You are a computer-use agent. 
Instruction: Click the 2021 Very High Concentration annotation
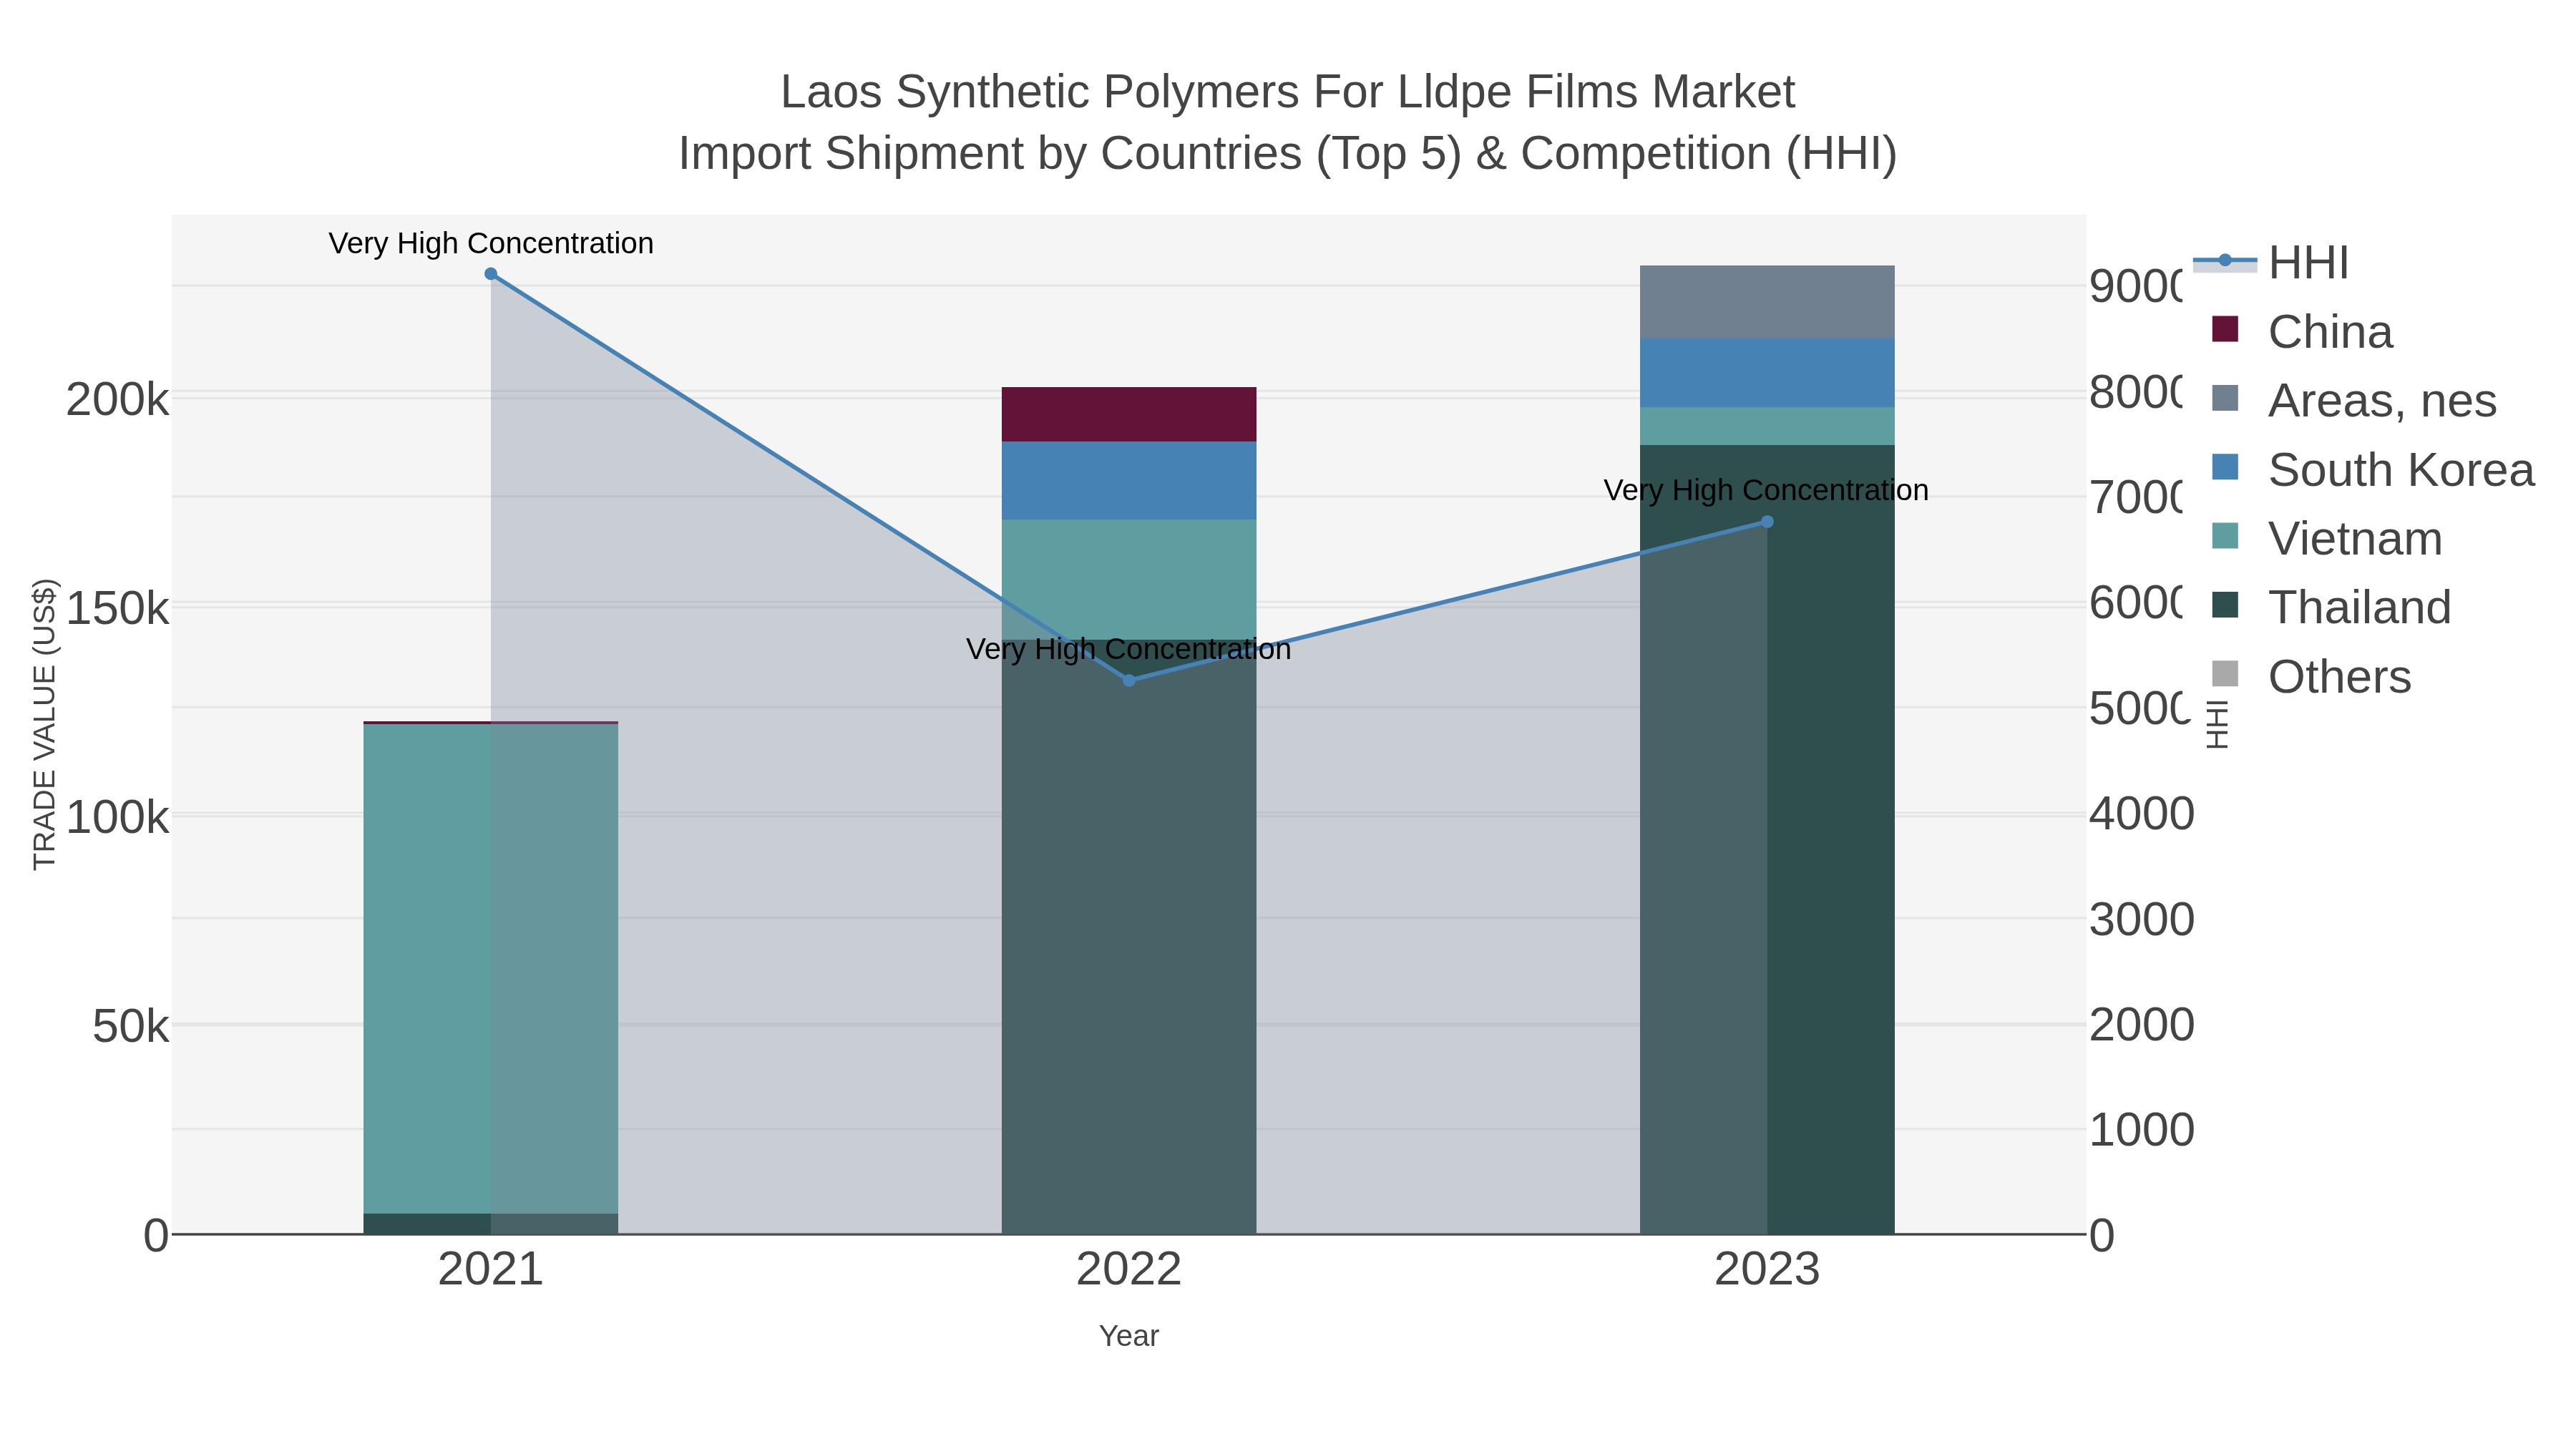(491, 244)
